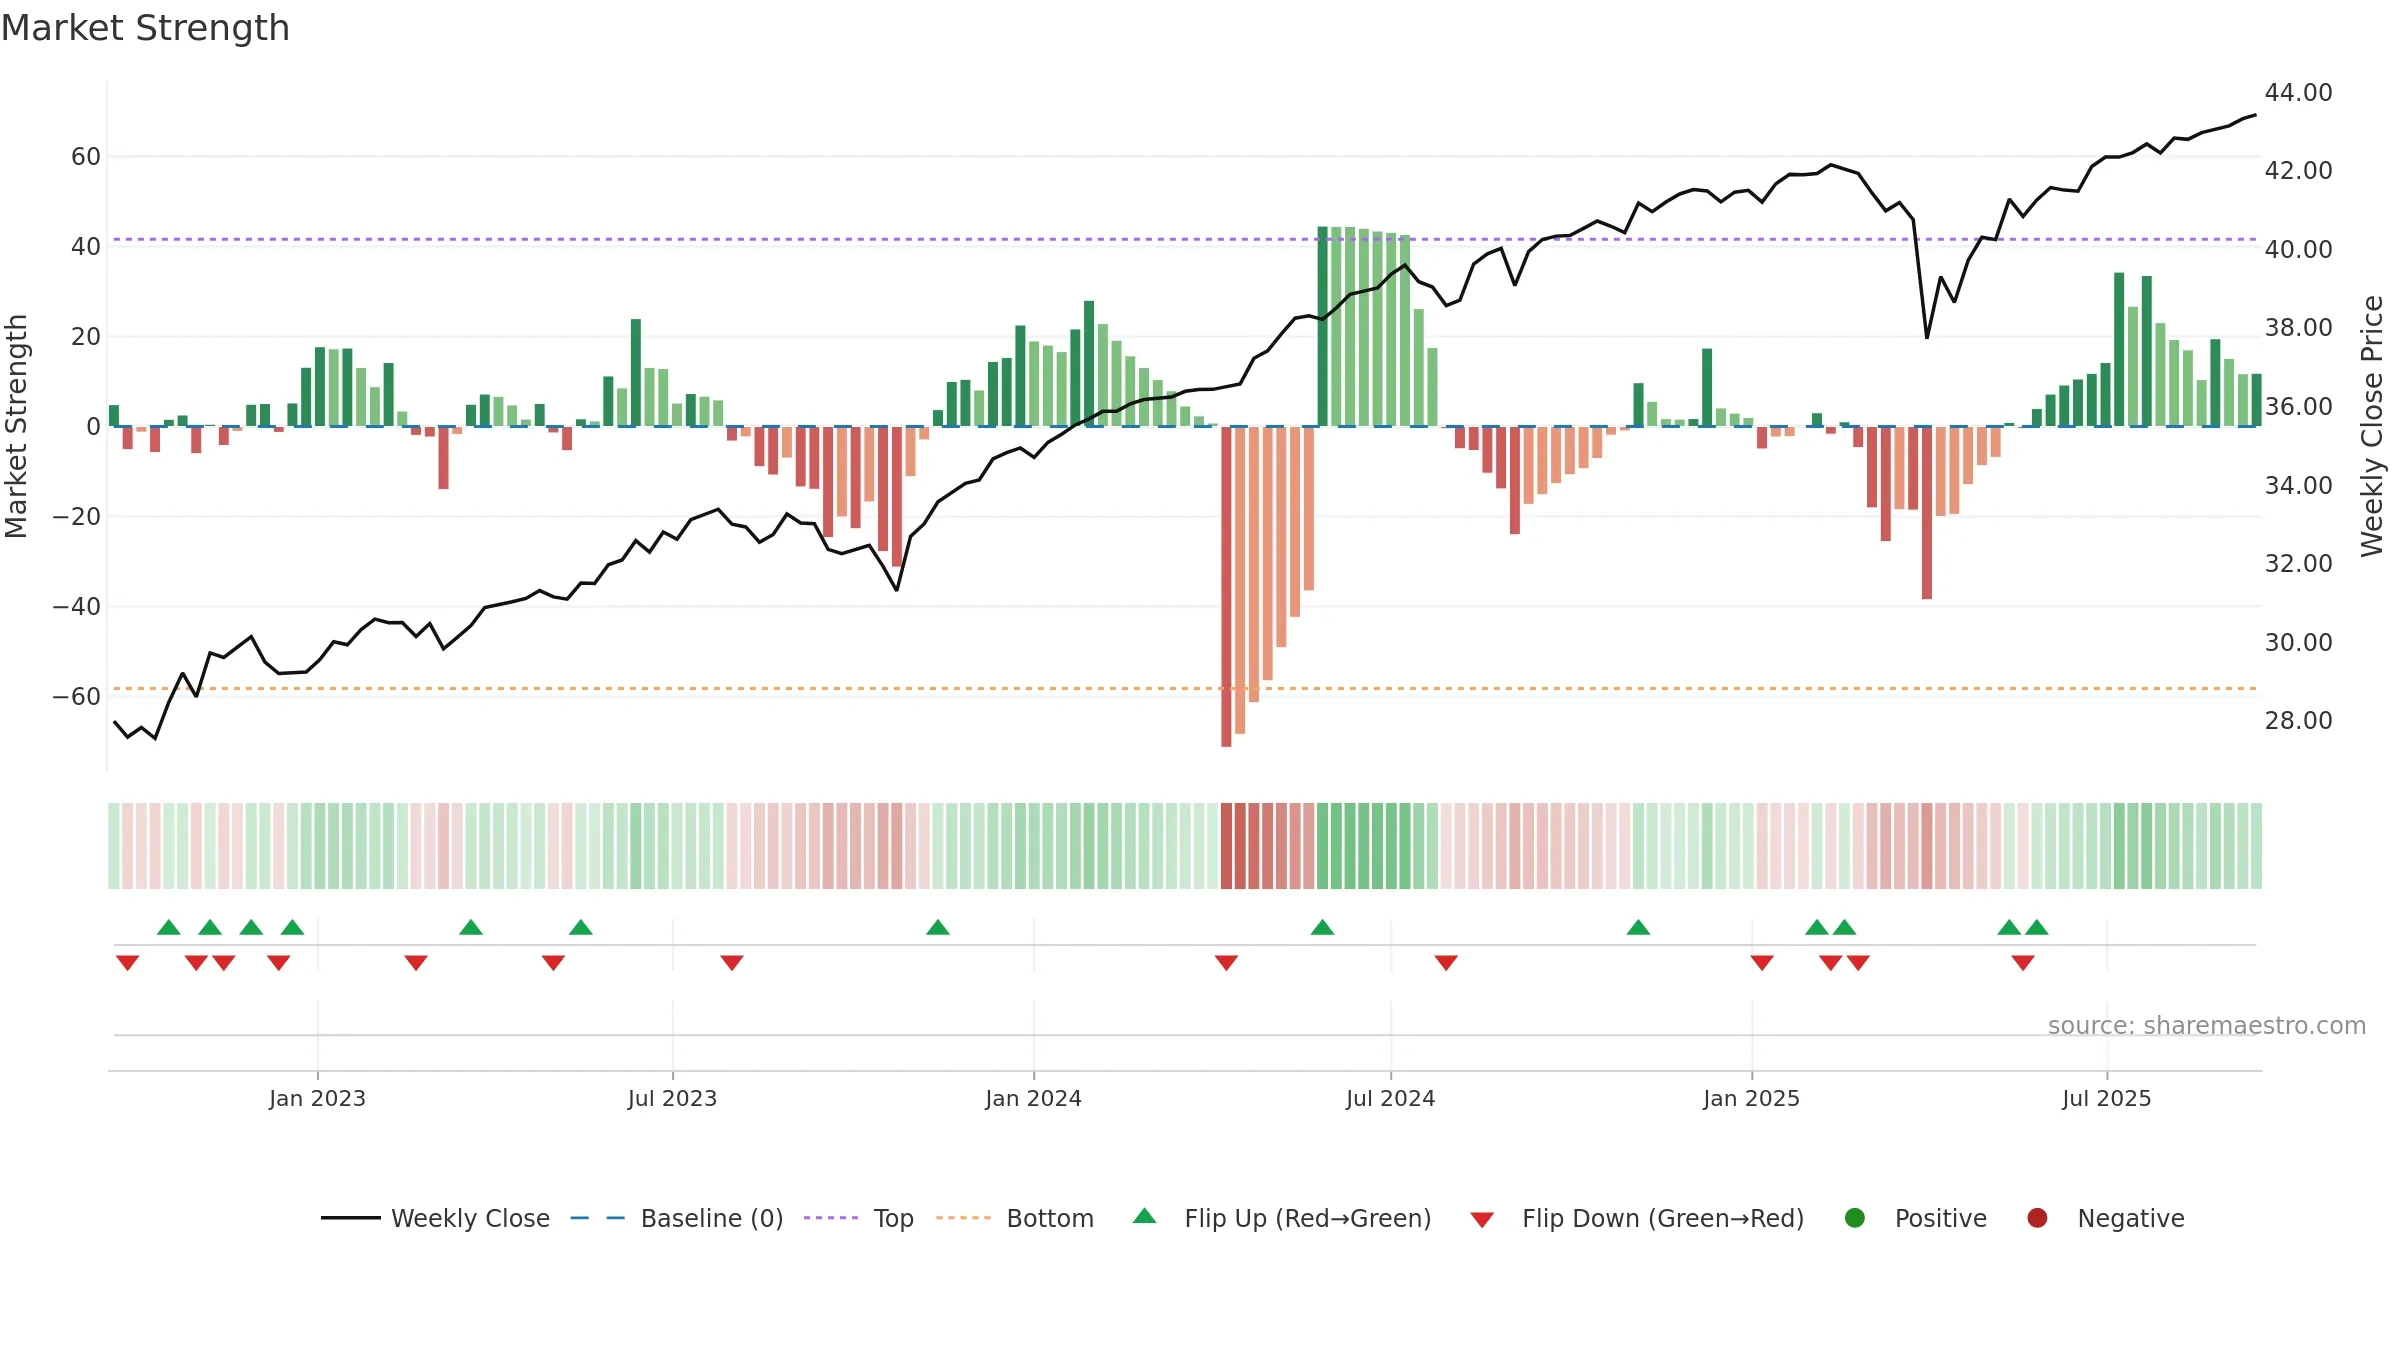
Task: Click the green triangle icon in legend
Action: pyautogui.click(x=1145, y=1216)
